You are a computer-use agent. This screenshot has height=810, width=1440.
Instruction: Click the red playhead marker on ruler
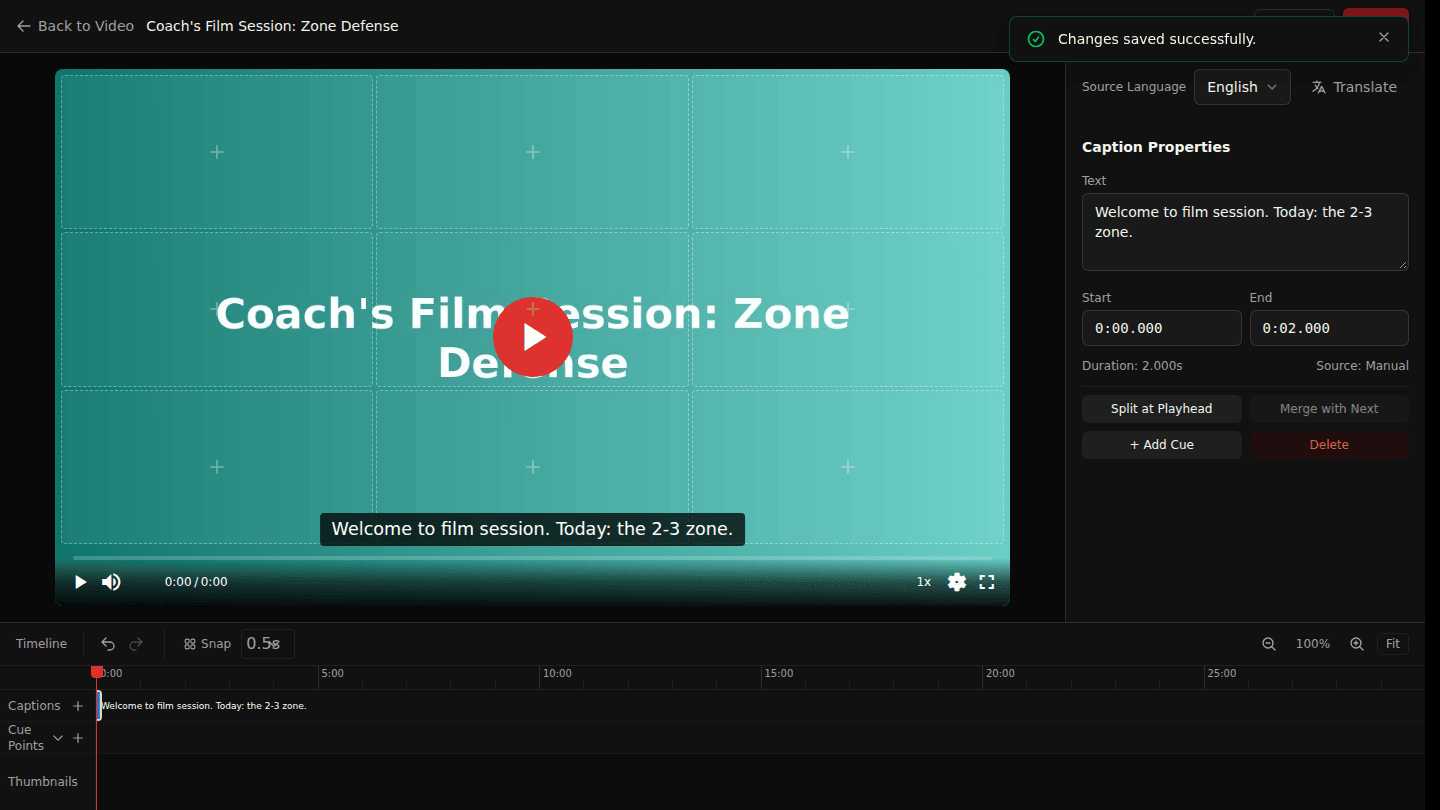point(97,672)
